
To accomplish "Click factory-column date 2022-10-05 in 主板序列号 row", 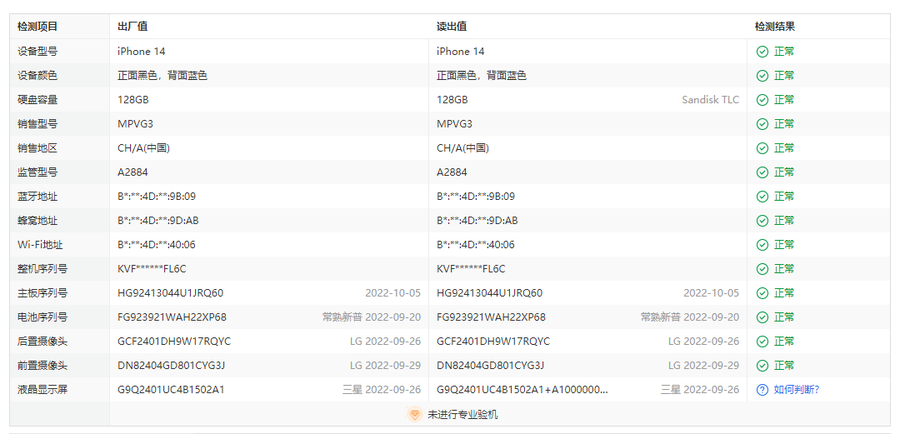I will pyautogui.click(x=393, y=293).
